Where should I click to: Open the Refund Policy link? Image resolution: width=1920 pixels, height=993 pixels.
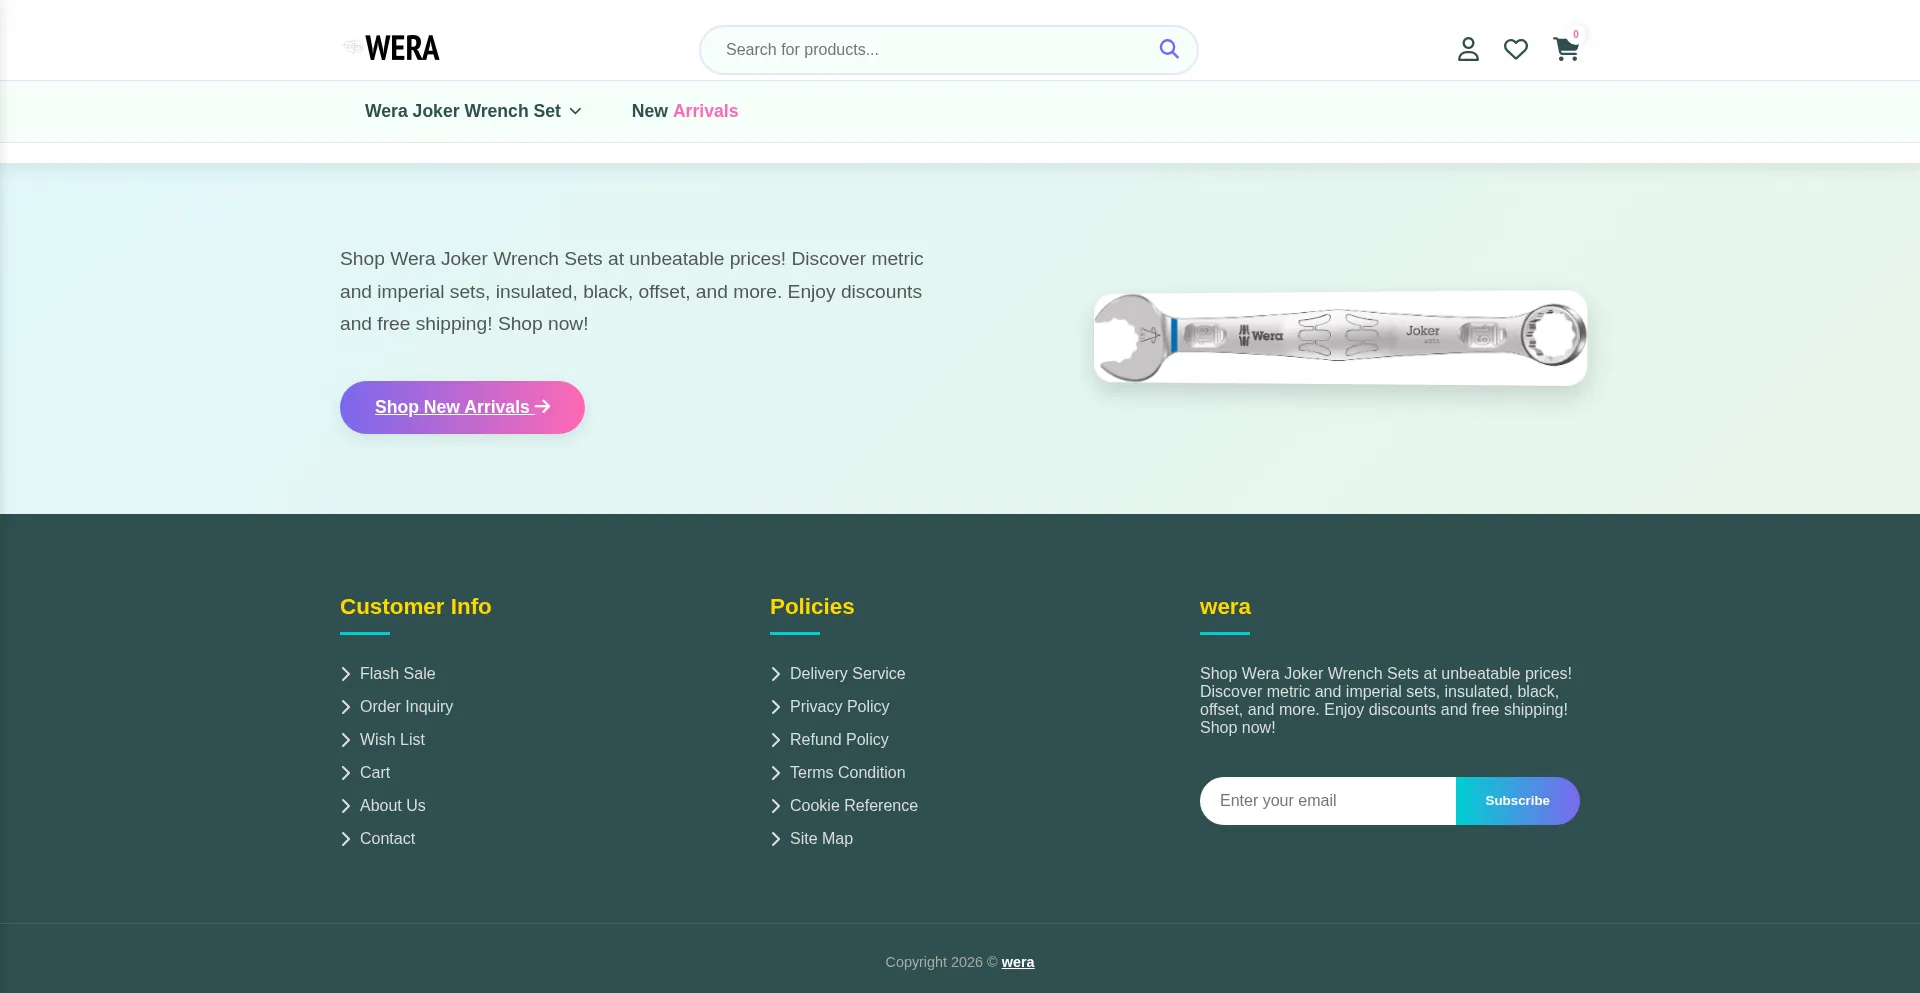click(x=839, y=740)
